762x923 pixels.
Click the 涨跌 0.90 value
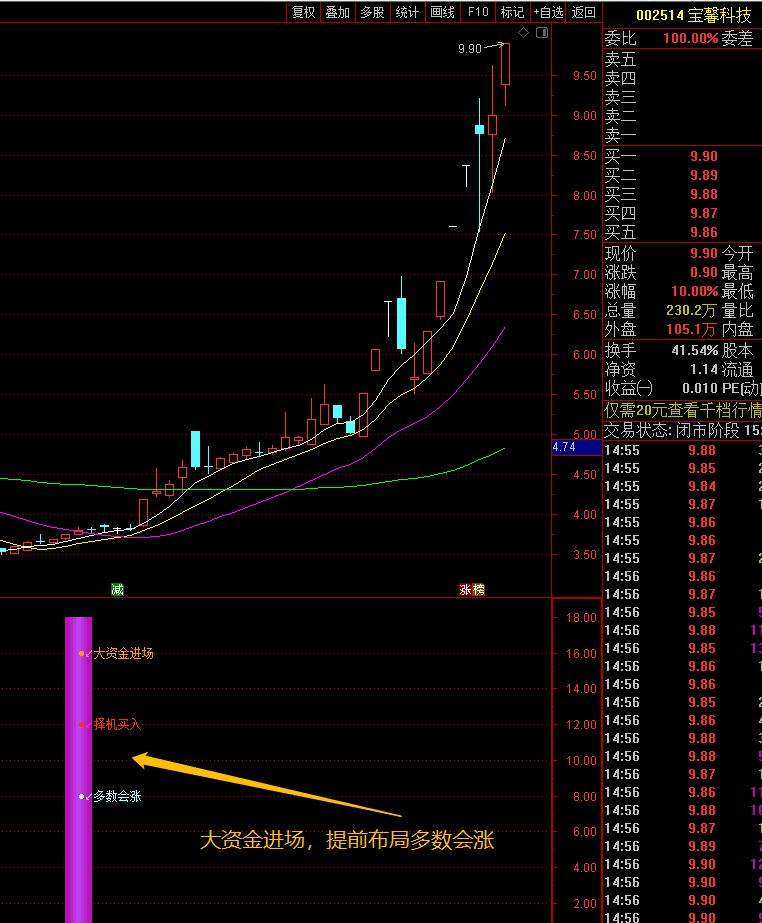click(704, 272)
